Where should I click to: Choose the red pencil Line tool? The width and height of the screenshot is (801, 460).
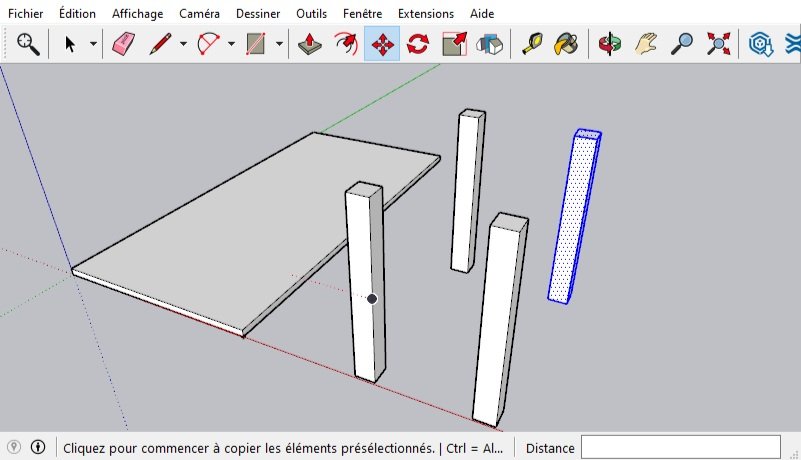160,44
